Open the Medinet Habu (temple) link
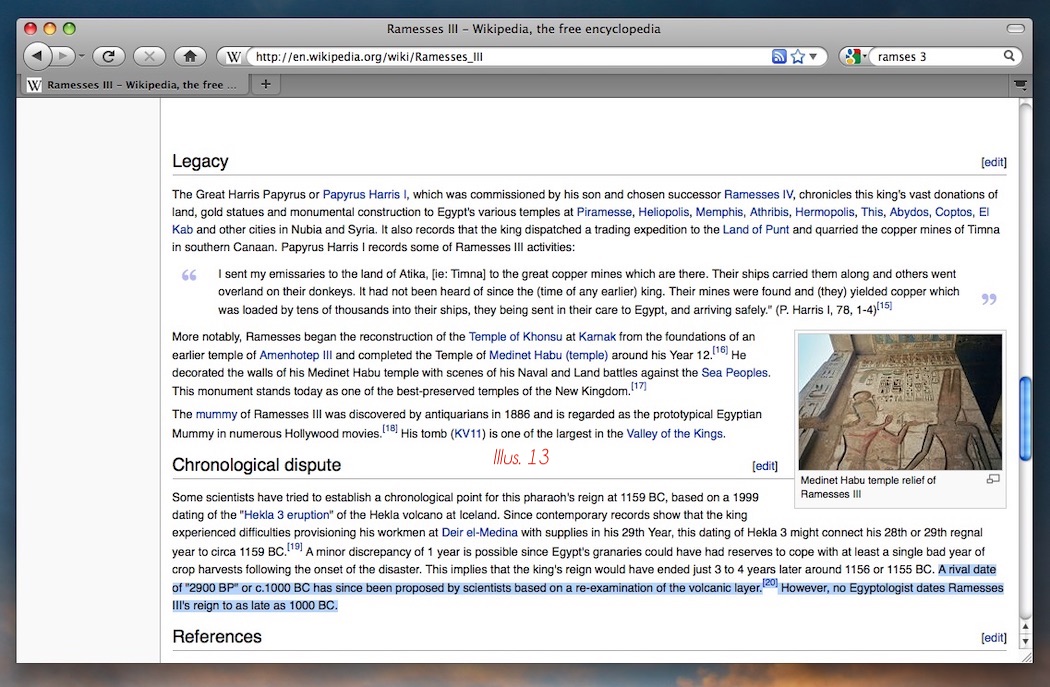 pos(548,355)
